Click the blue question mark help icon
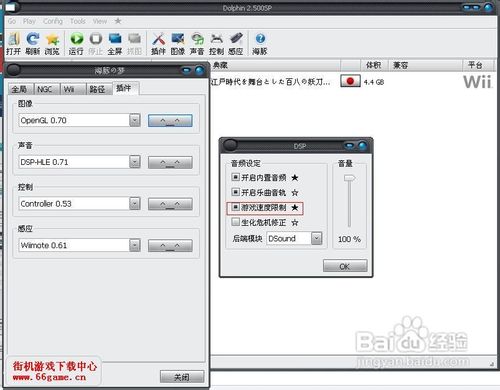This screenshot has height=390, width=500. pyautogui.click(x=260, y=39)
